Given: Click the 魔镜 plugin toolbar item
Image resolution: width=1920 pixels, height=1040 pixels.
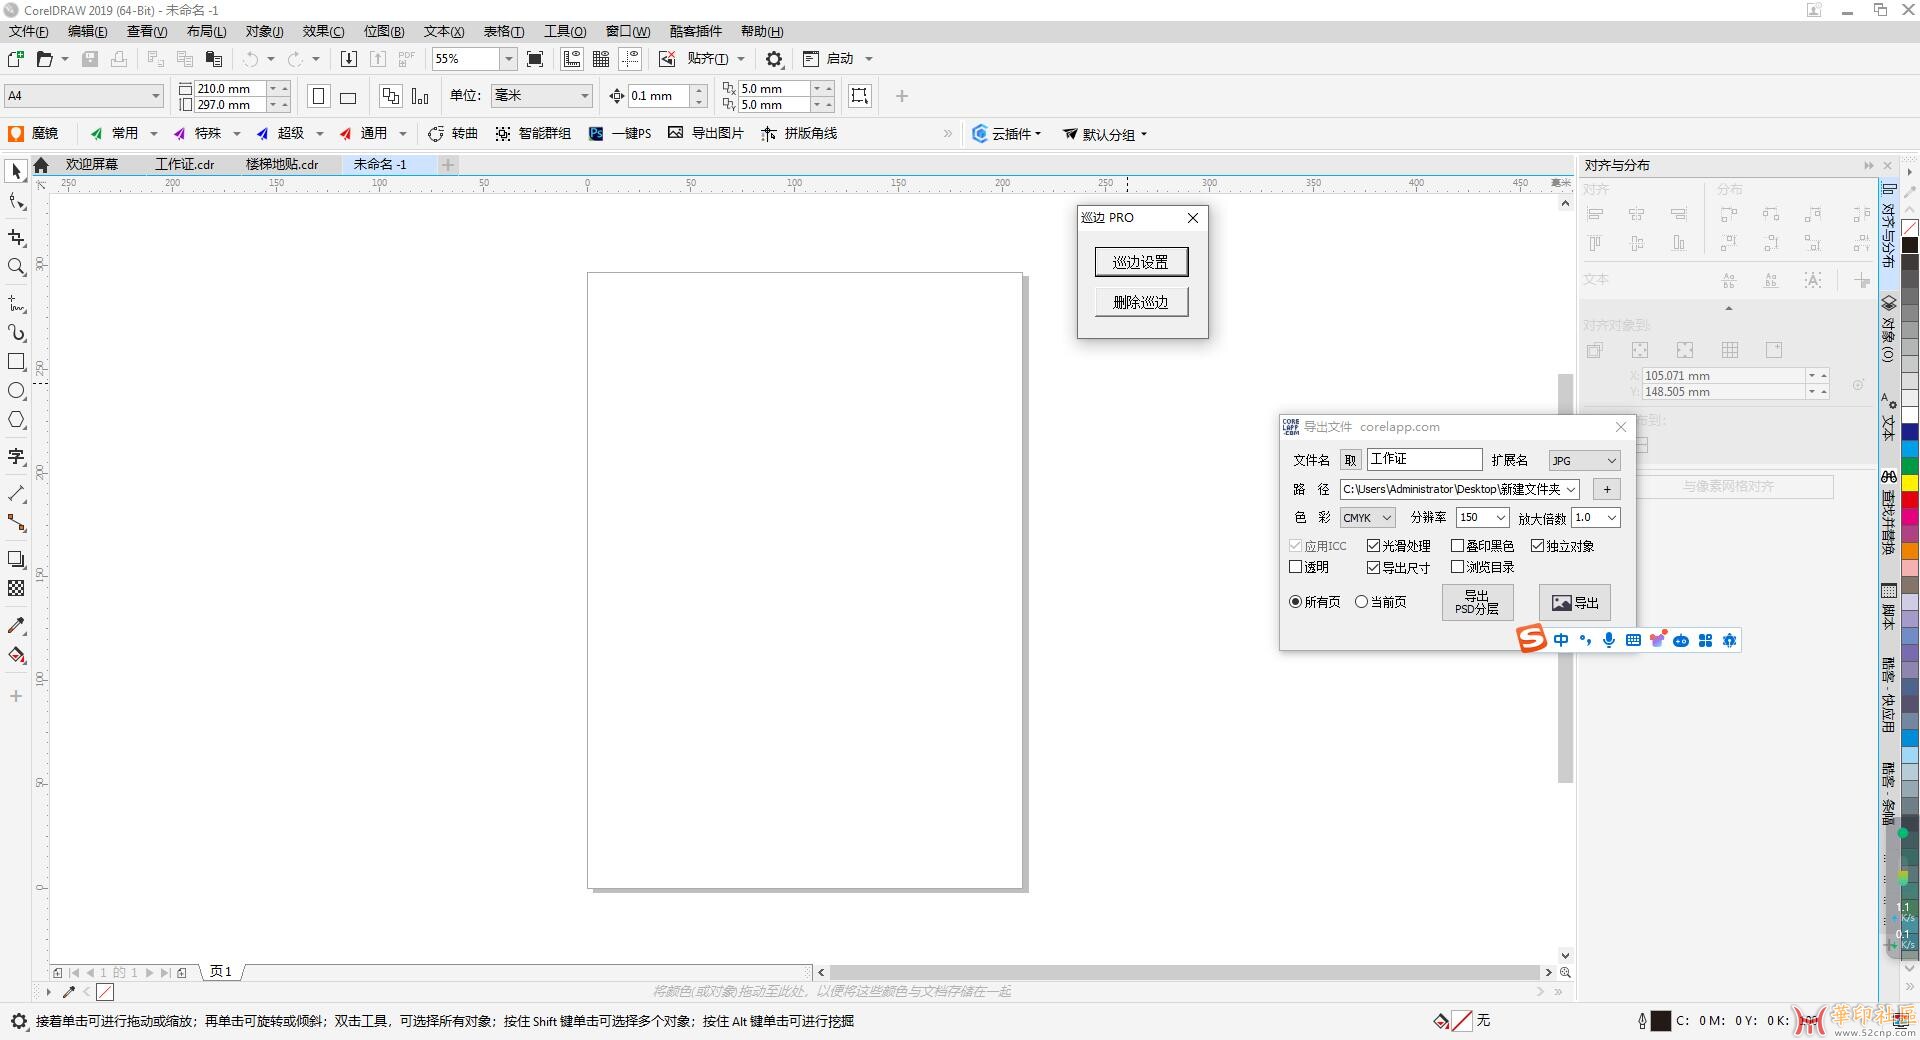Looking at the screenshot, I should (34, 133).
